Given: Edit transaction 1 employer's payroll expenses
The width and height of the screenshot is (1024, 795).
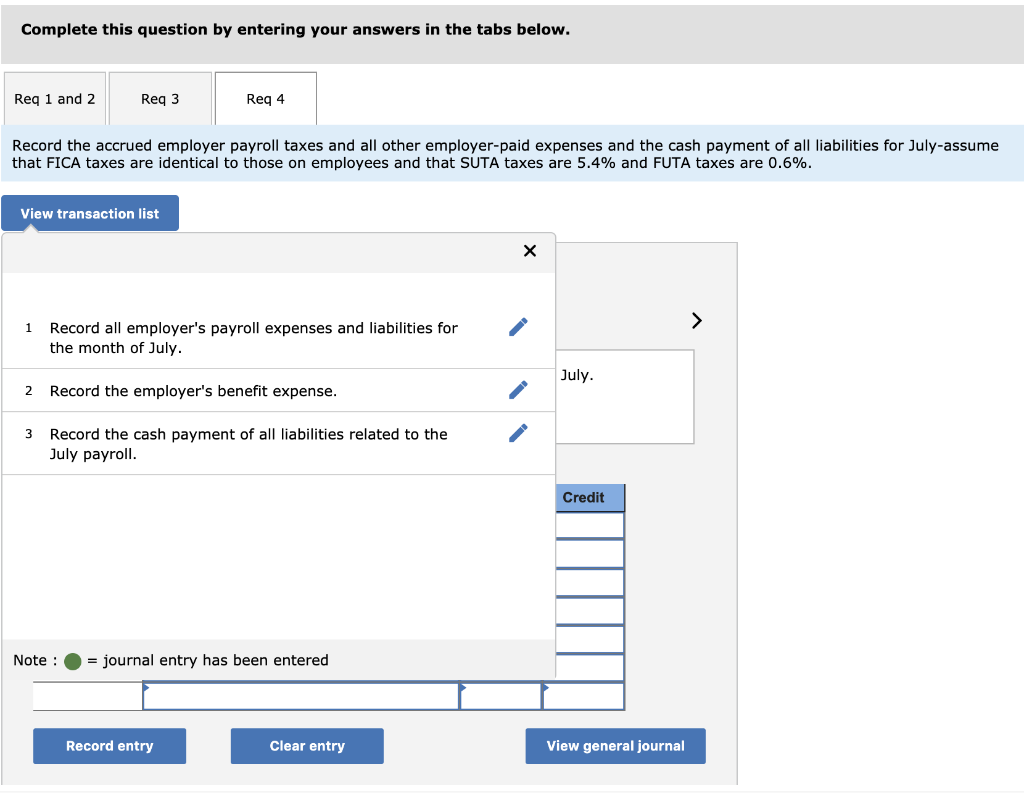Looking at the screenshot, I should [518, 327].
